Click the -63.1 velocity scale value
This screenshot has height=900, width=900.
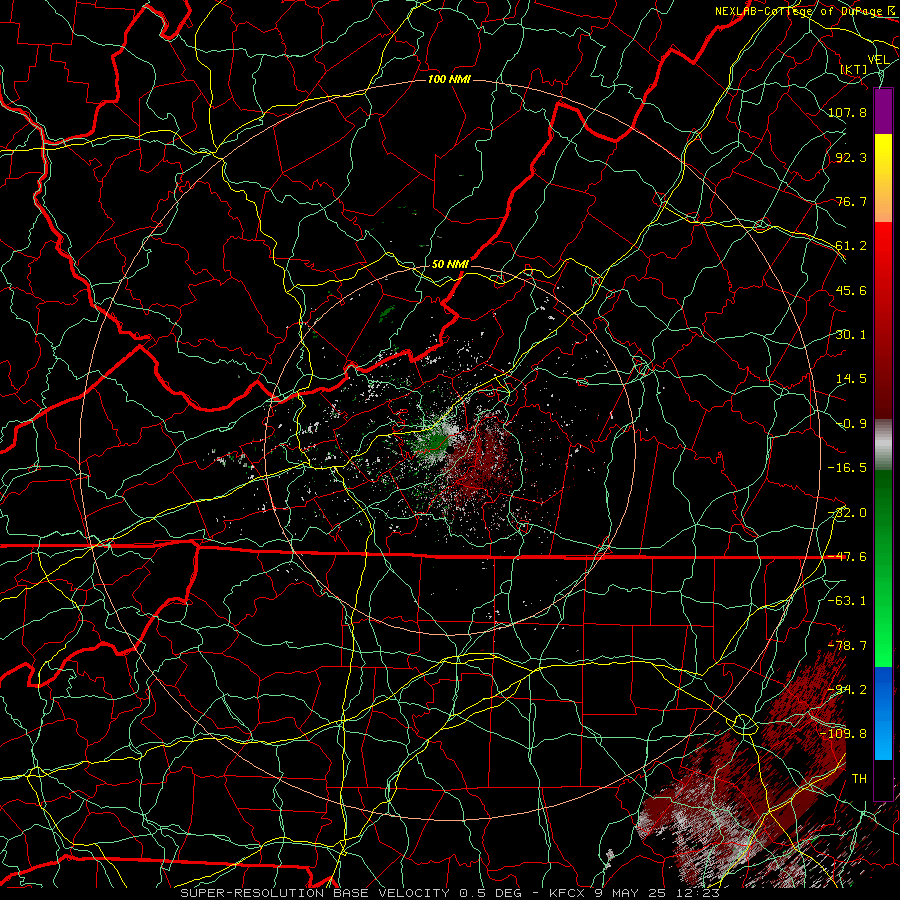(x=847, y=601)
